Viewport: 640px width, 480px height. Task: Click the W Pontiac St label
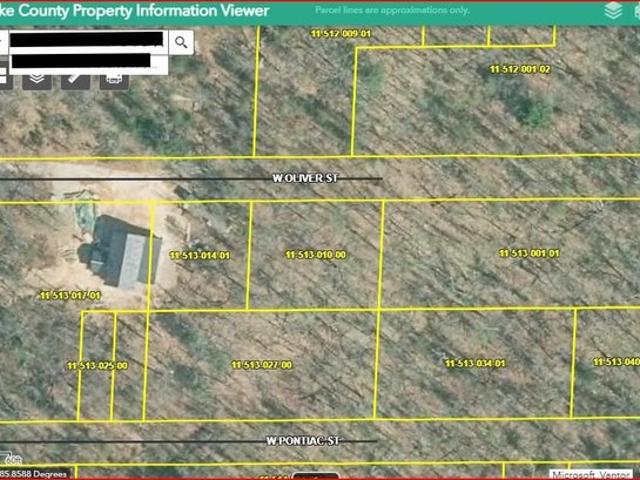(304, 440)
